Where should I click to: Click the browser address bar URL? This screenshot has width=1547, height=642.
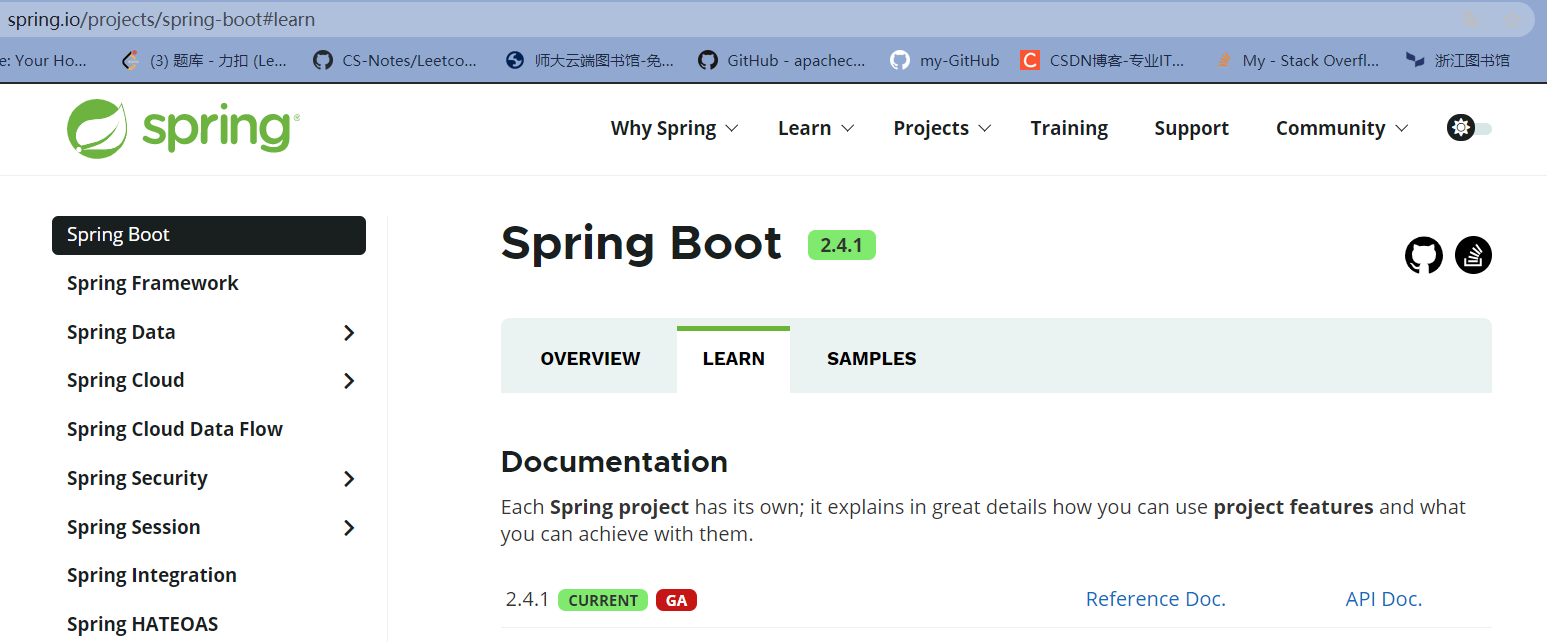point(161,19)
